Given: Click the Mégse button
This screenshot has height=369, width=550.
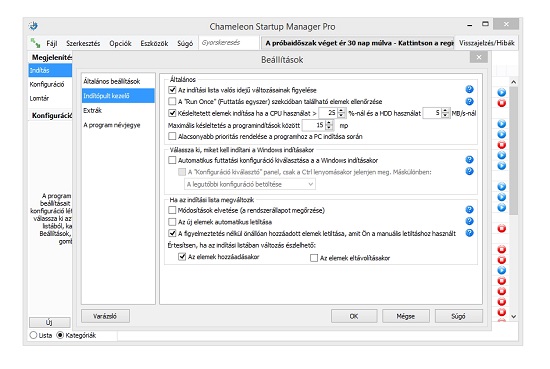Looking at the screenshot, I should 406,316.
